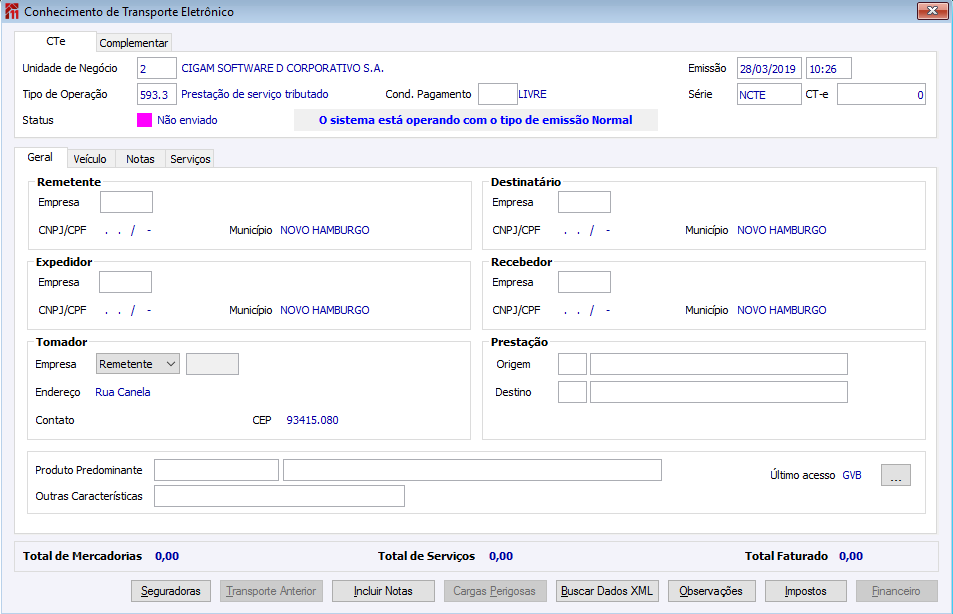This screenshot has width=953, height=614.
Task: Click the Remetente Empresa field
Action: [126, 202]
